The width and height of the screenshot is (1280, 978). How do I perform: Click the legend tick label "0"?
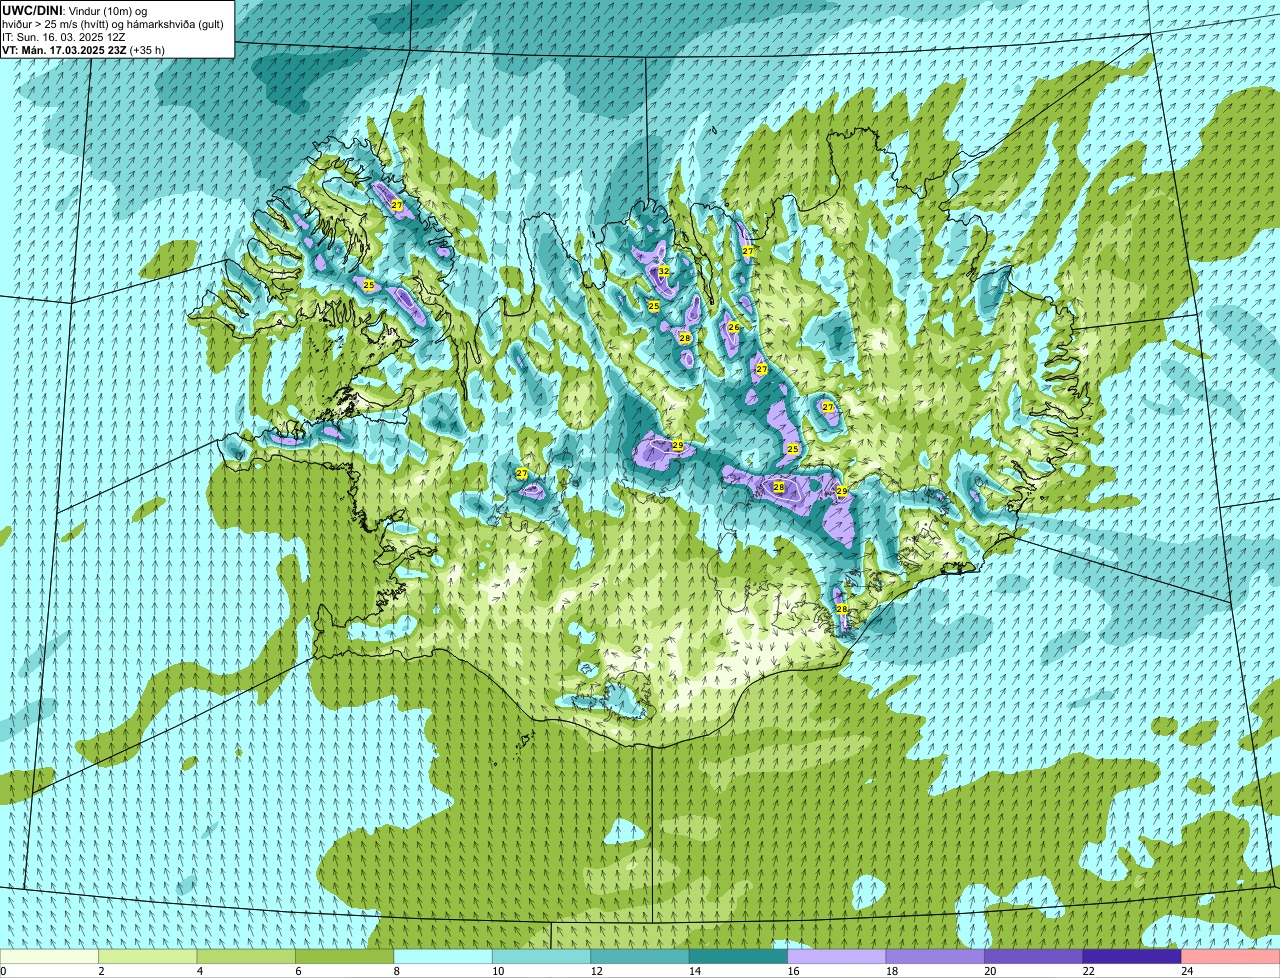(x=4, y=971)
